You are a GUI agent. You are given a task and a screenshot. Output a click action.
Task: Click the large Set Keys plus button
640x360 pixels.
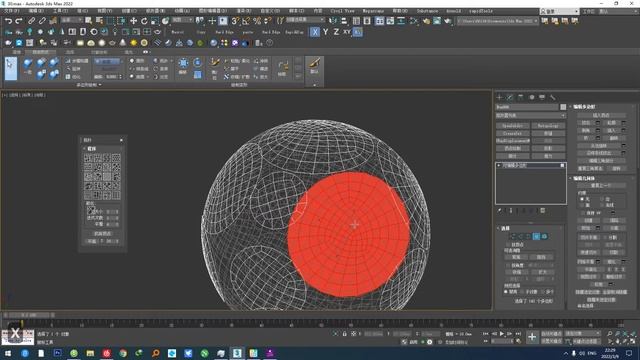(532, 337)
